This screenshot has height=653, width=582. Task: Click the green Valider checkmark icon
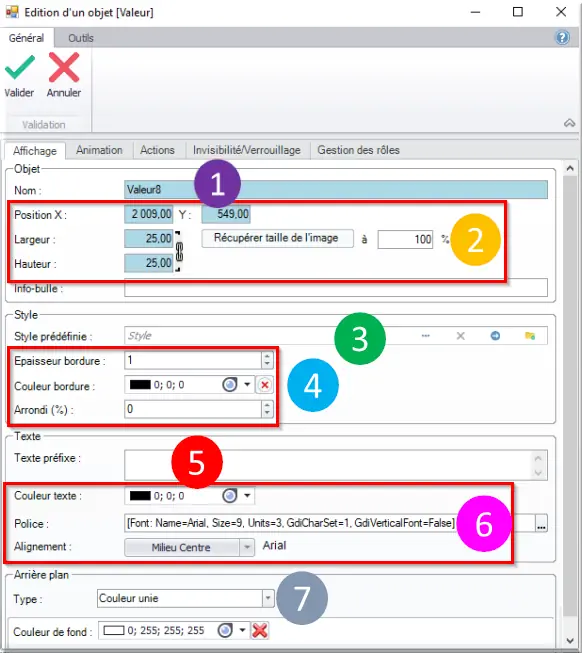click(x=20, y=67)
